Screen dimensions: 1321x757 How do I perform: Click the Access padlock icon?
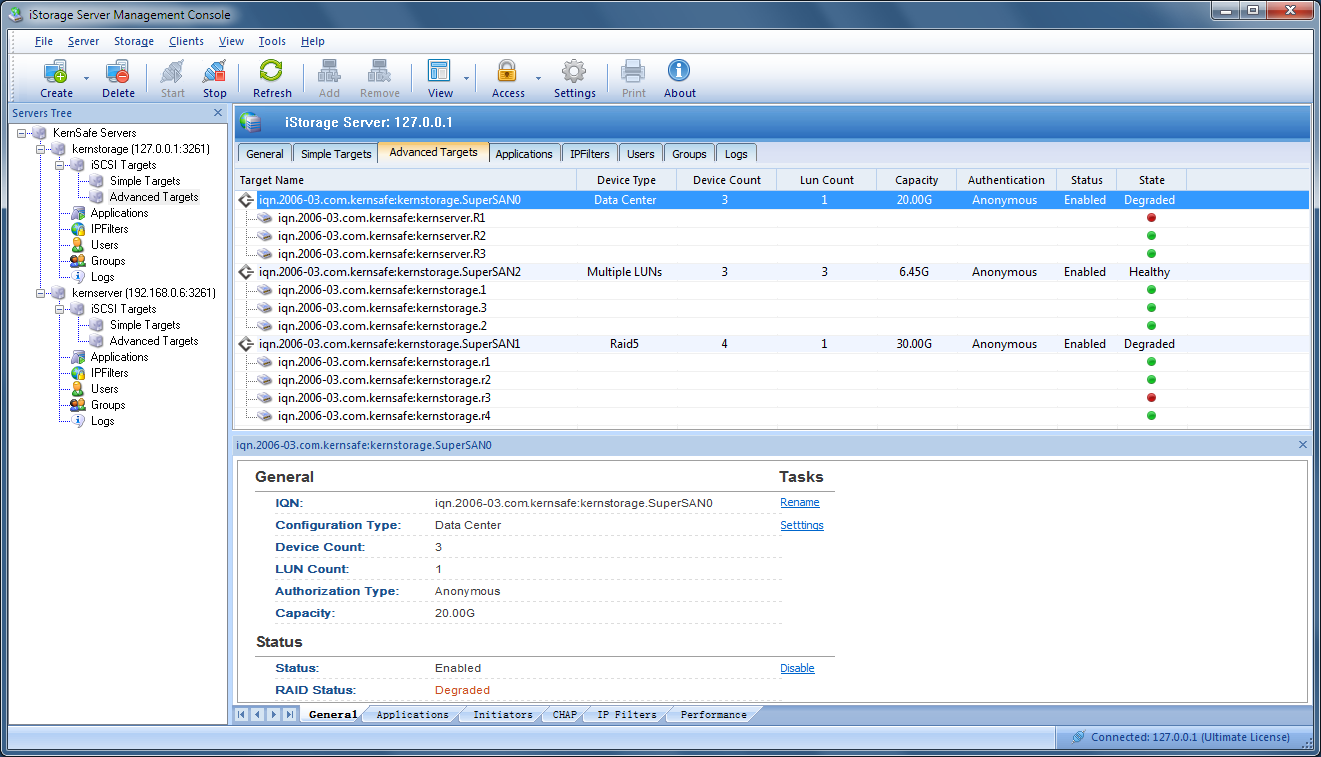click(507, 72)
